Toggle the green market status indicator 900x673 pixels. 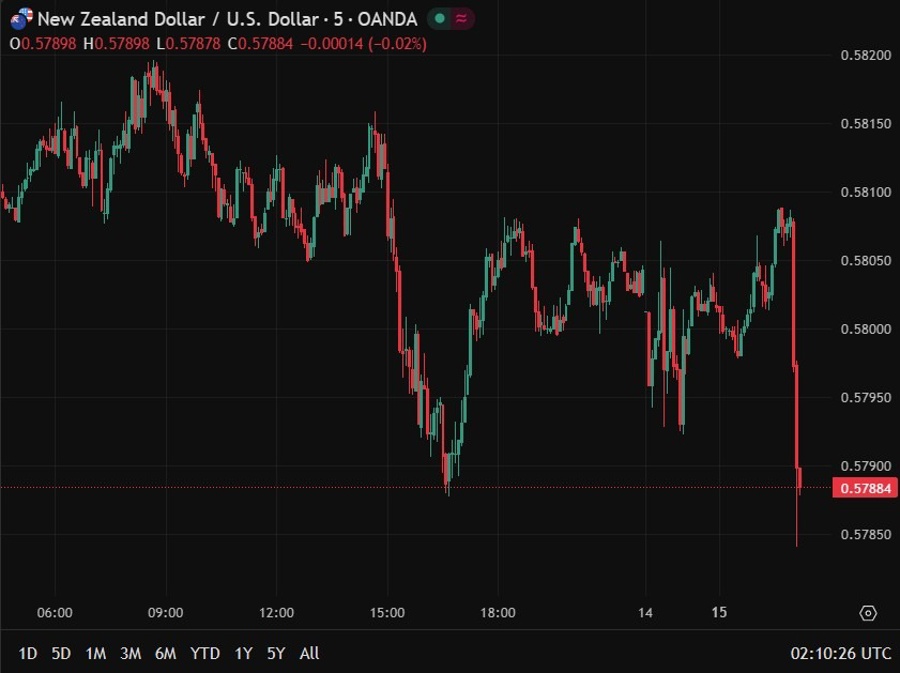click(438, 19)
